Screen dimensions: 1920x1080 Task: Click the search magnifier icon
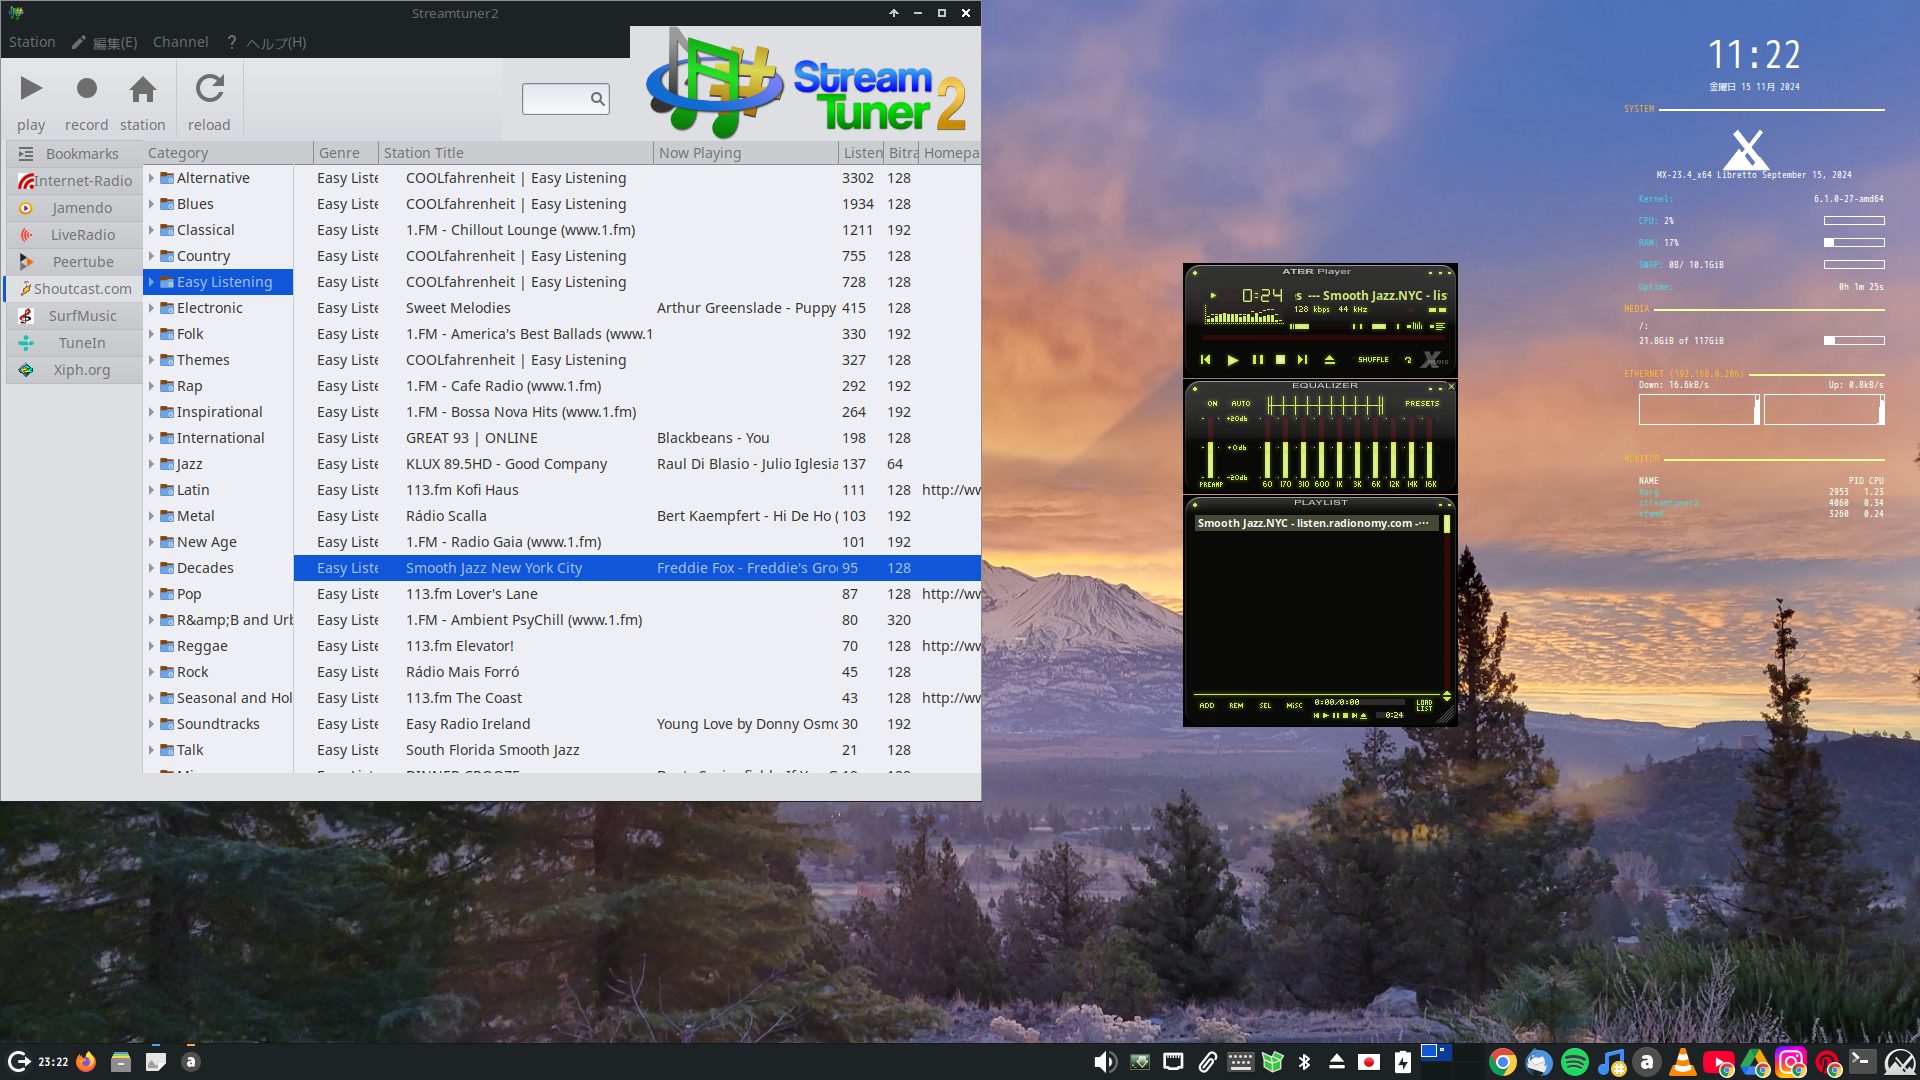pos(597,99)
